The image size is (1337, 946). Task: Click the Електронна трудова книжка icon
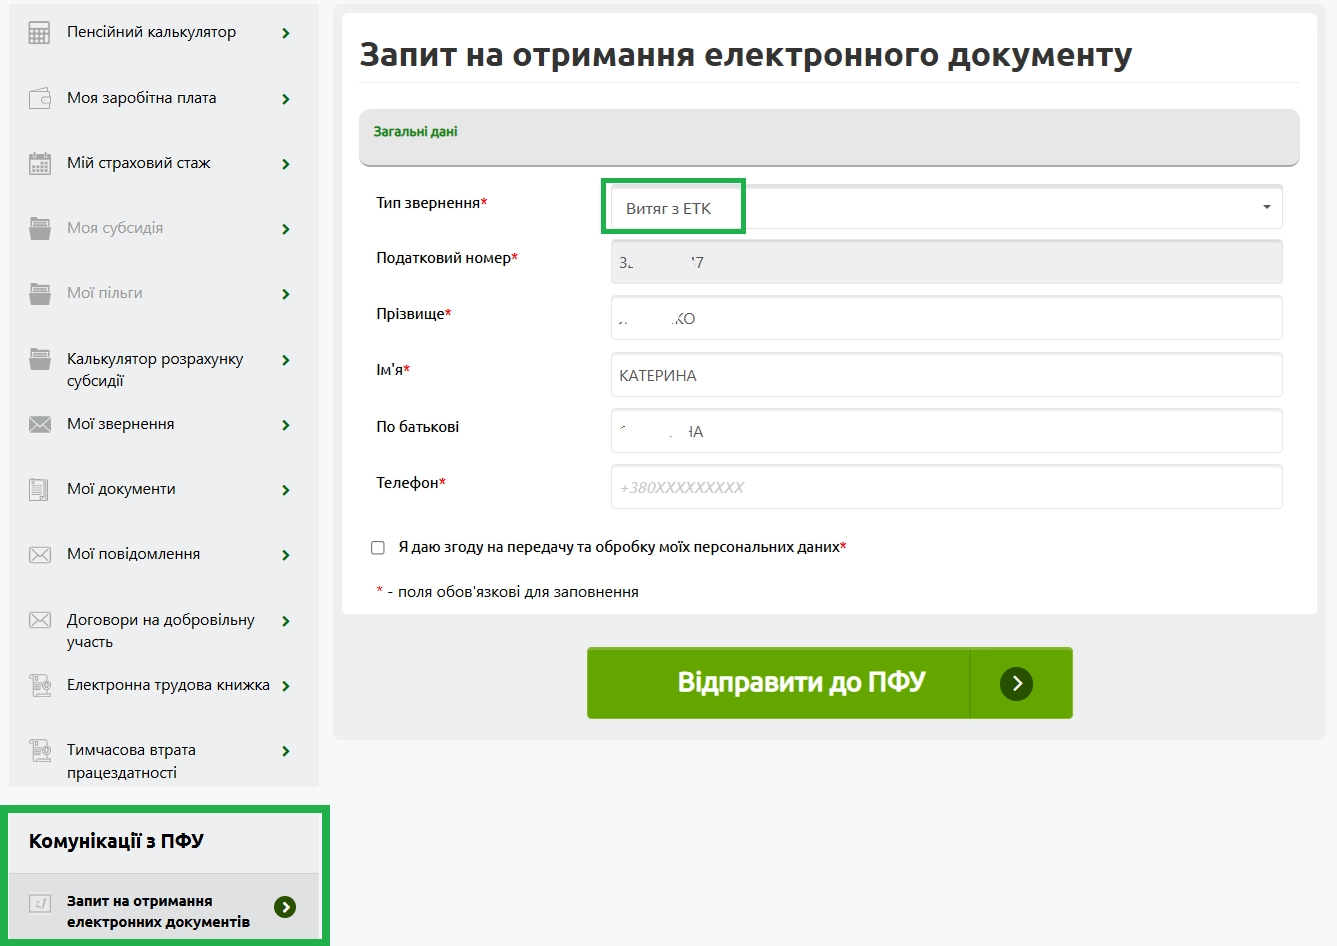39,686
